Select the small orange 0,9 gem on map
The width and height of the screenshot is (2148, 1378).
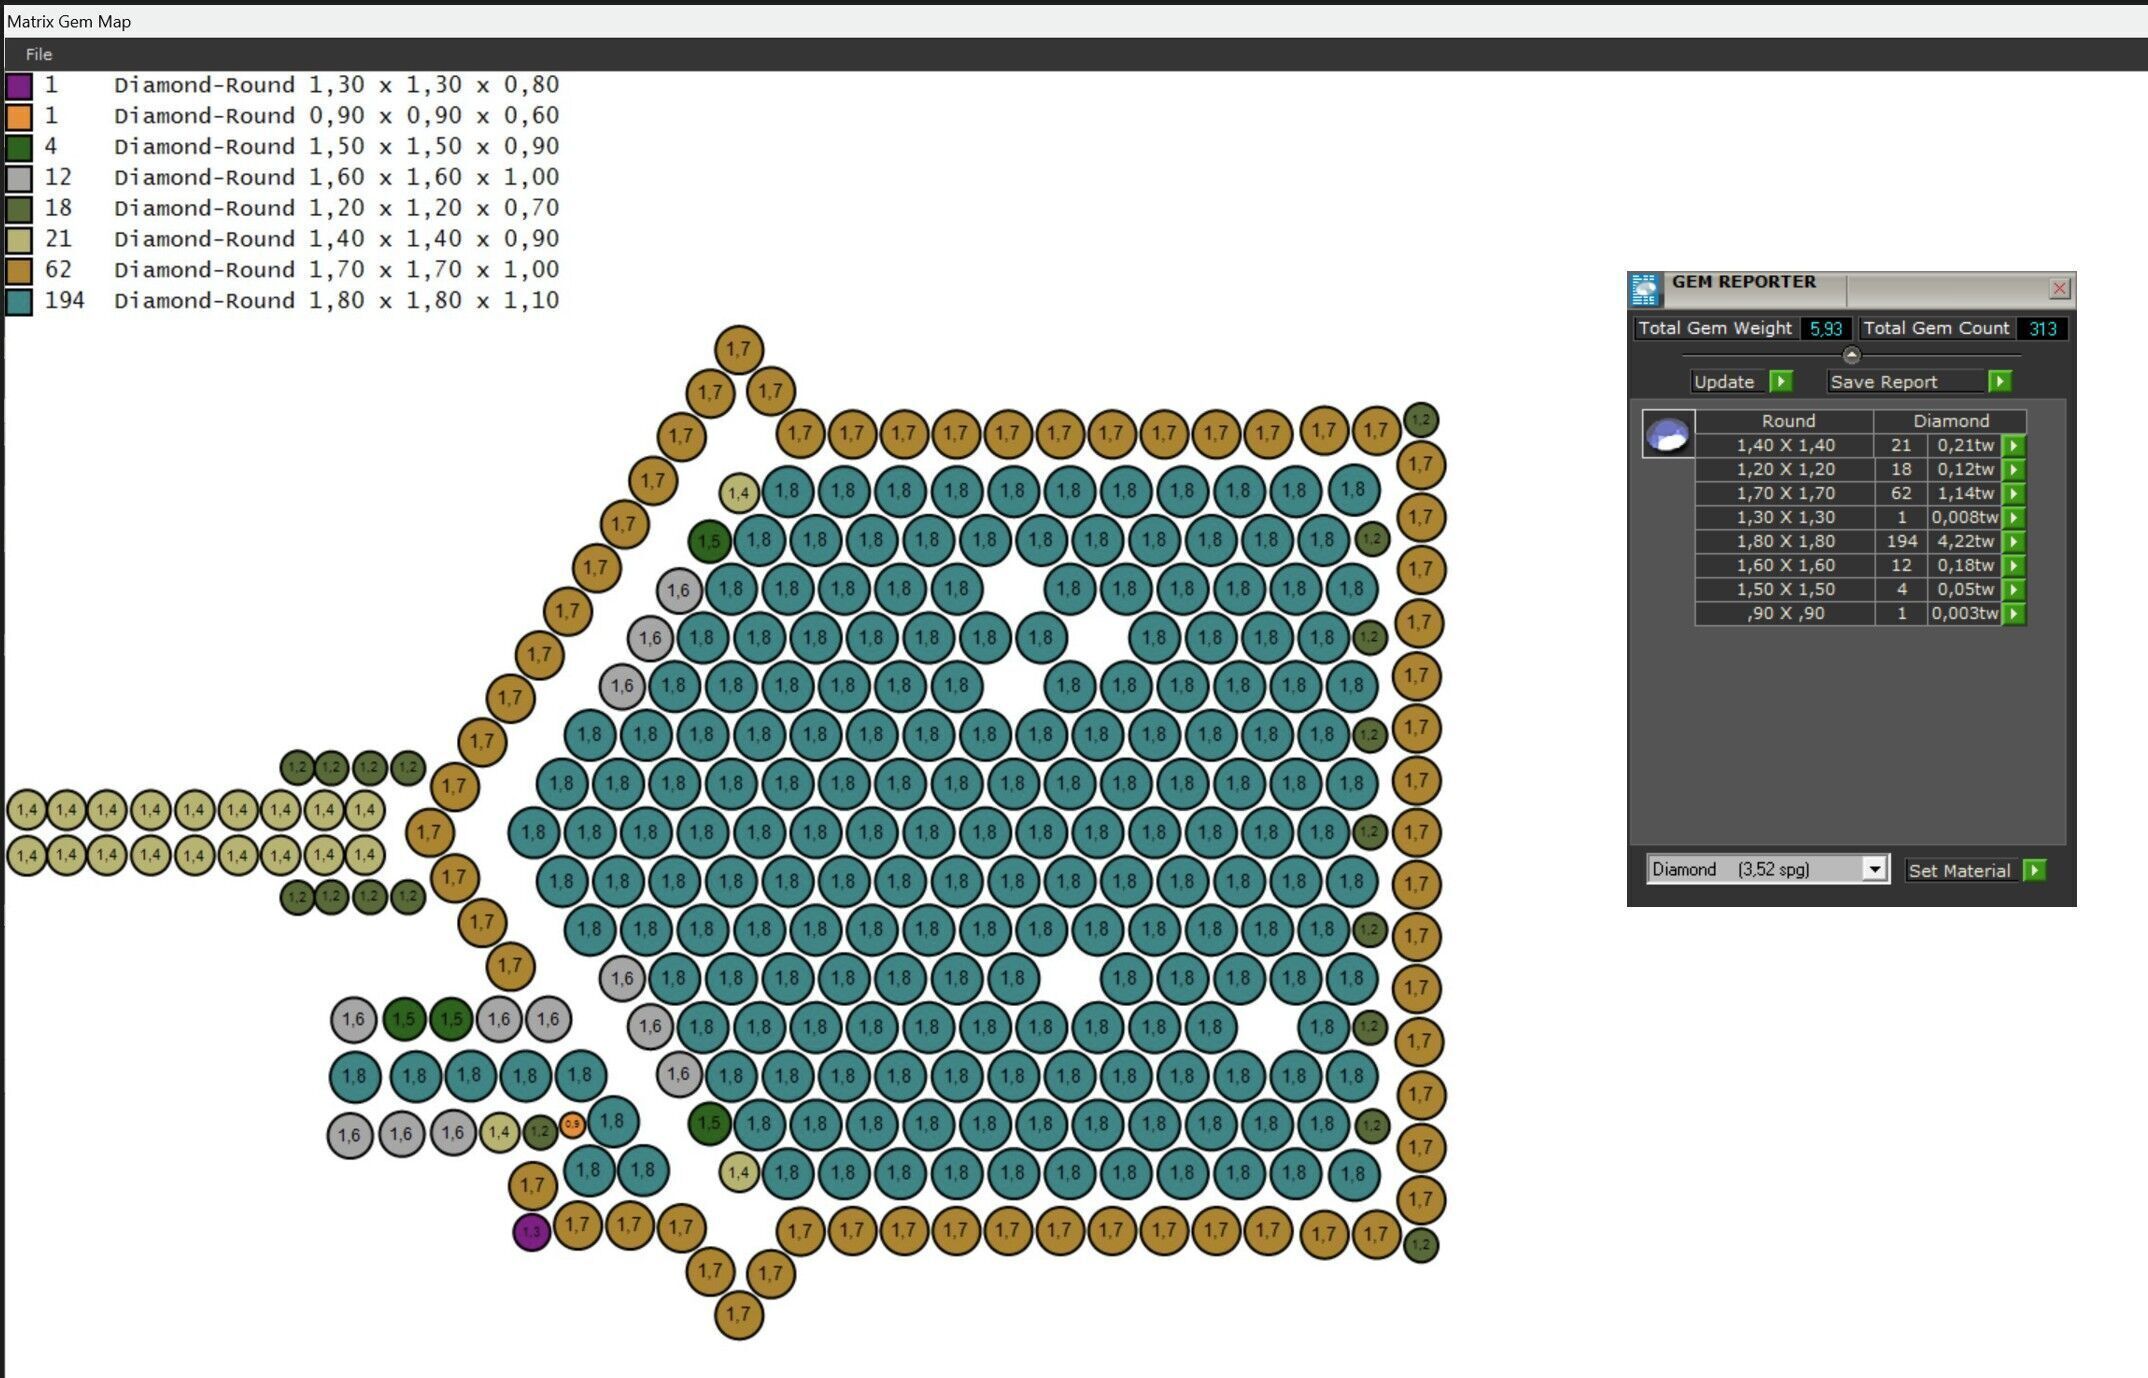click(572, 1125)
